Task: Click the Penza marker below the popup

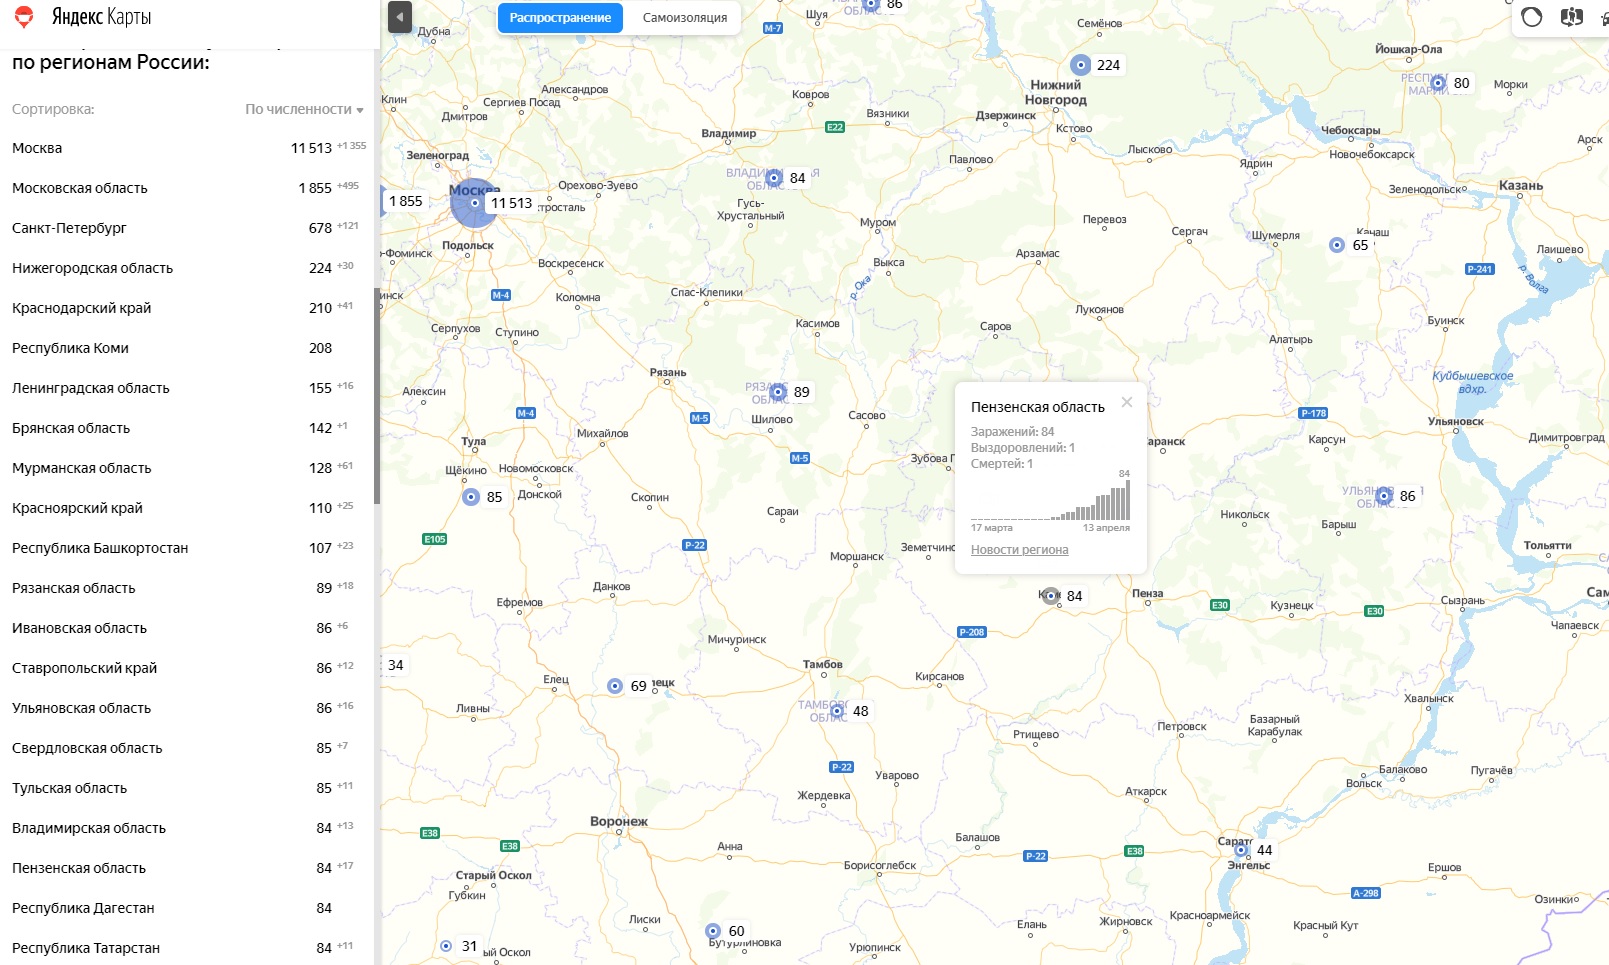Action: click(1051, 596)
